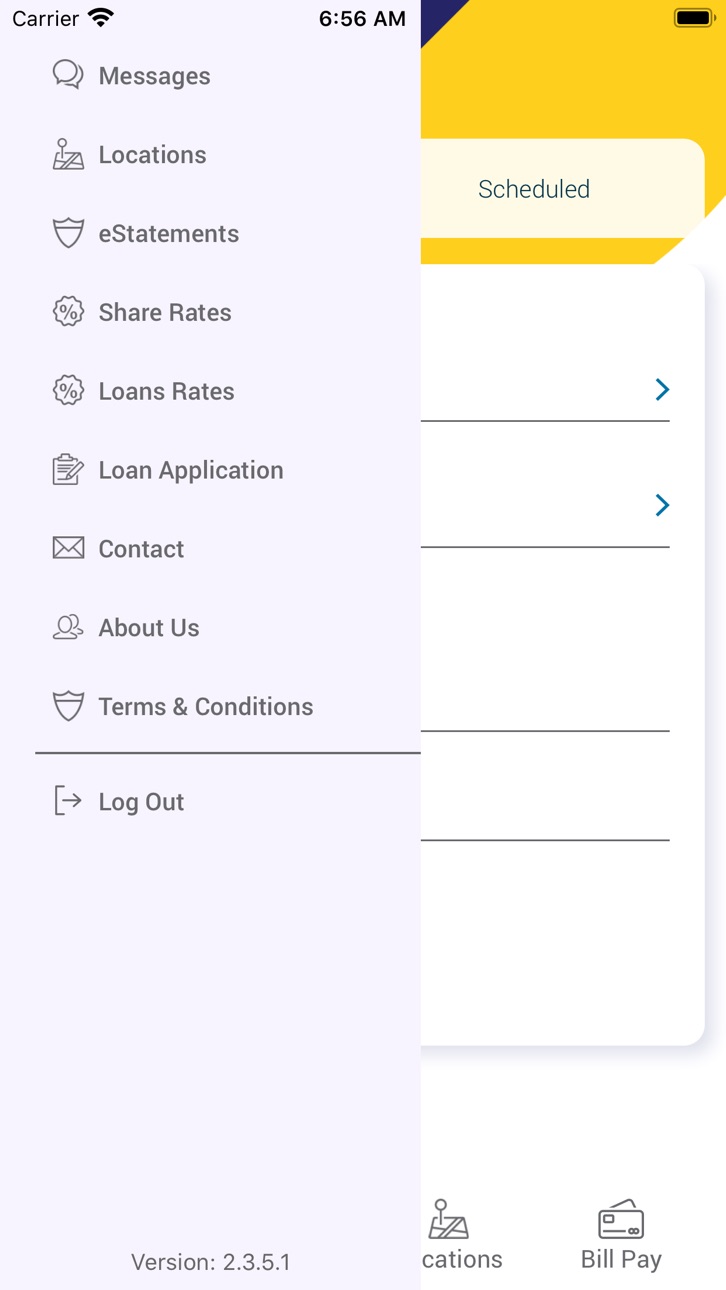
Task: Tap the Log Out arrow icon
Action: click(x=67, y=801)
